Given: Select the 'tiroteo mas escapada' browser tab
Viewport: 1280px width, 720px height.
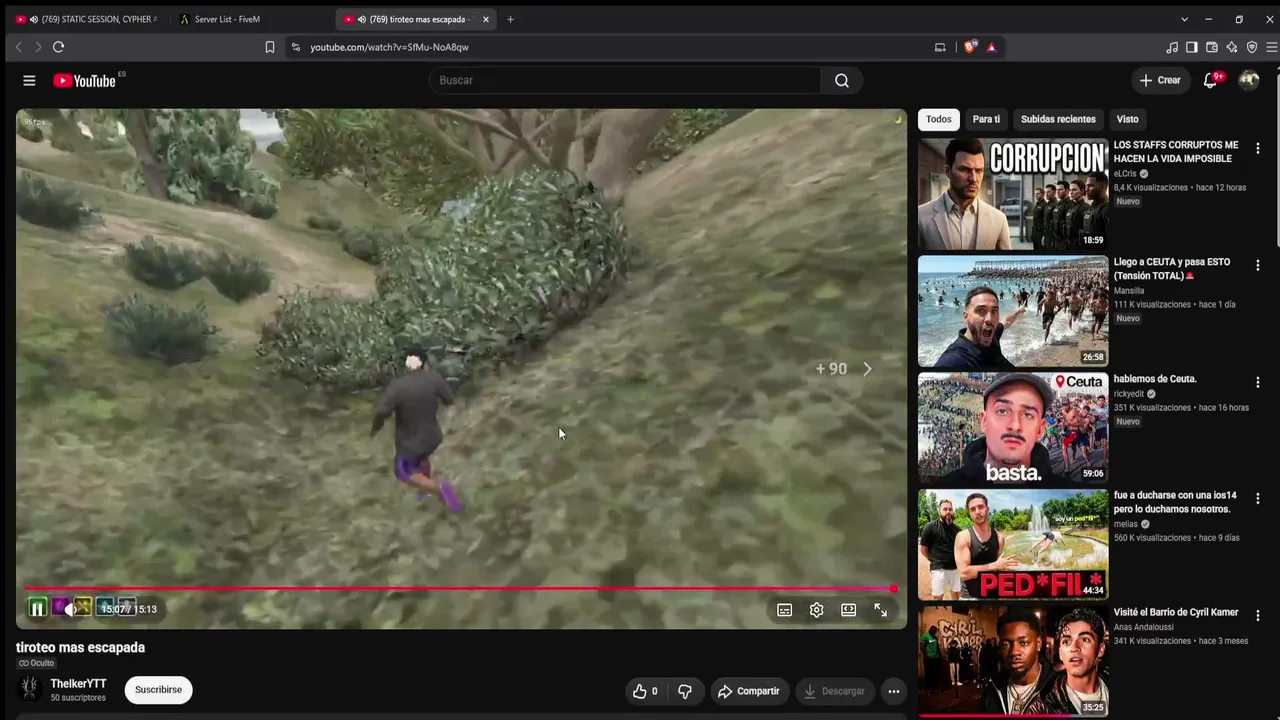Looking at the screenshot, I should (415, 19).
